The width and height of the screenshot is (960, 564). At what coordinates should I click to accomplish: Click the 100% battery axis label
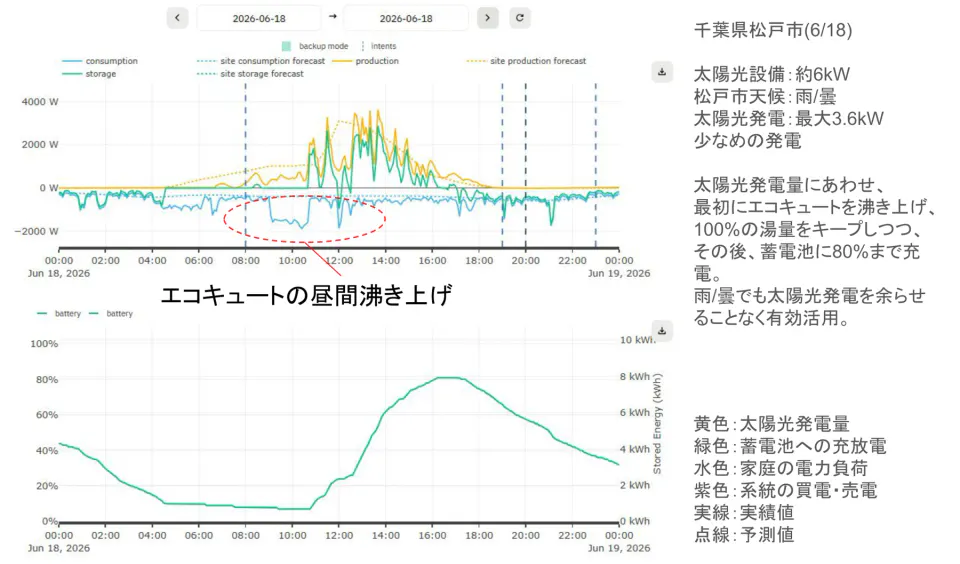coord(44,344)
